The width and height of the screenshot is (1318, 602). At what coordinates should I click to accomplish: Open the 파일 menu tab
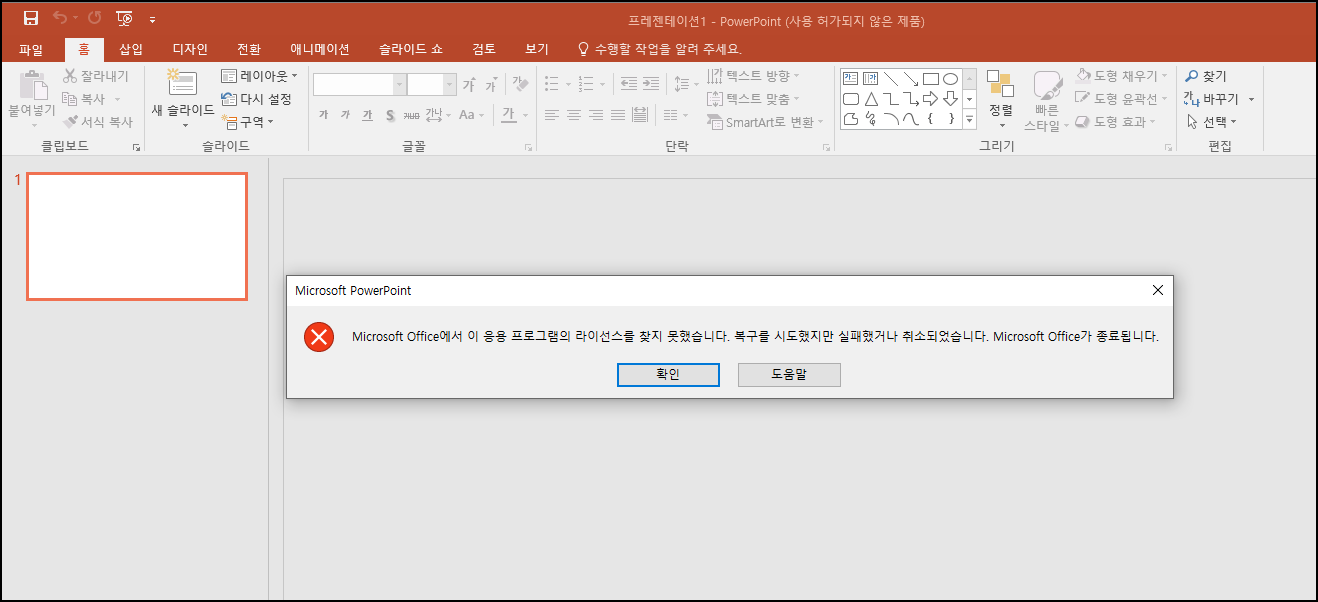coord(31,49)
